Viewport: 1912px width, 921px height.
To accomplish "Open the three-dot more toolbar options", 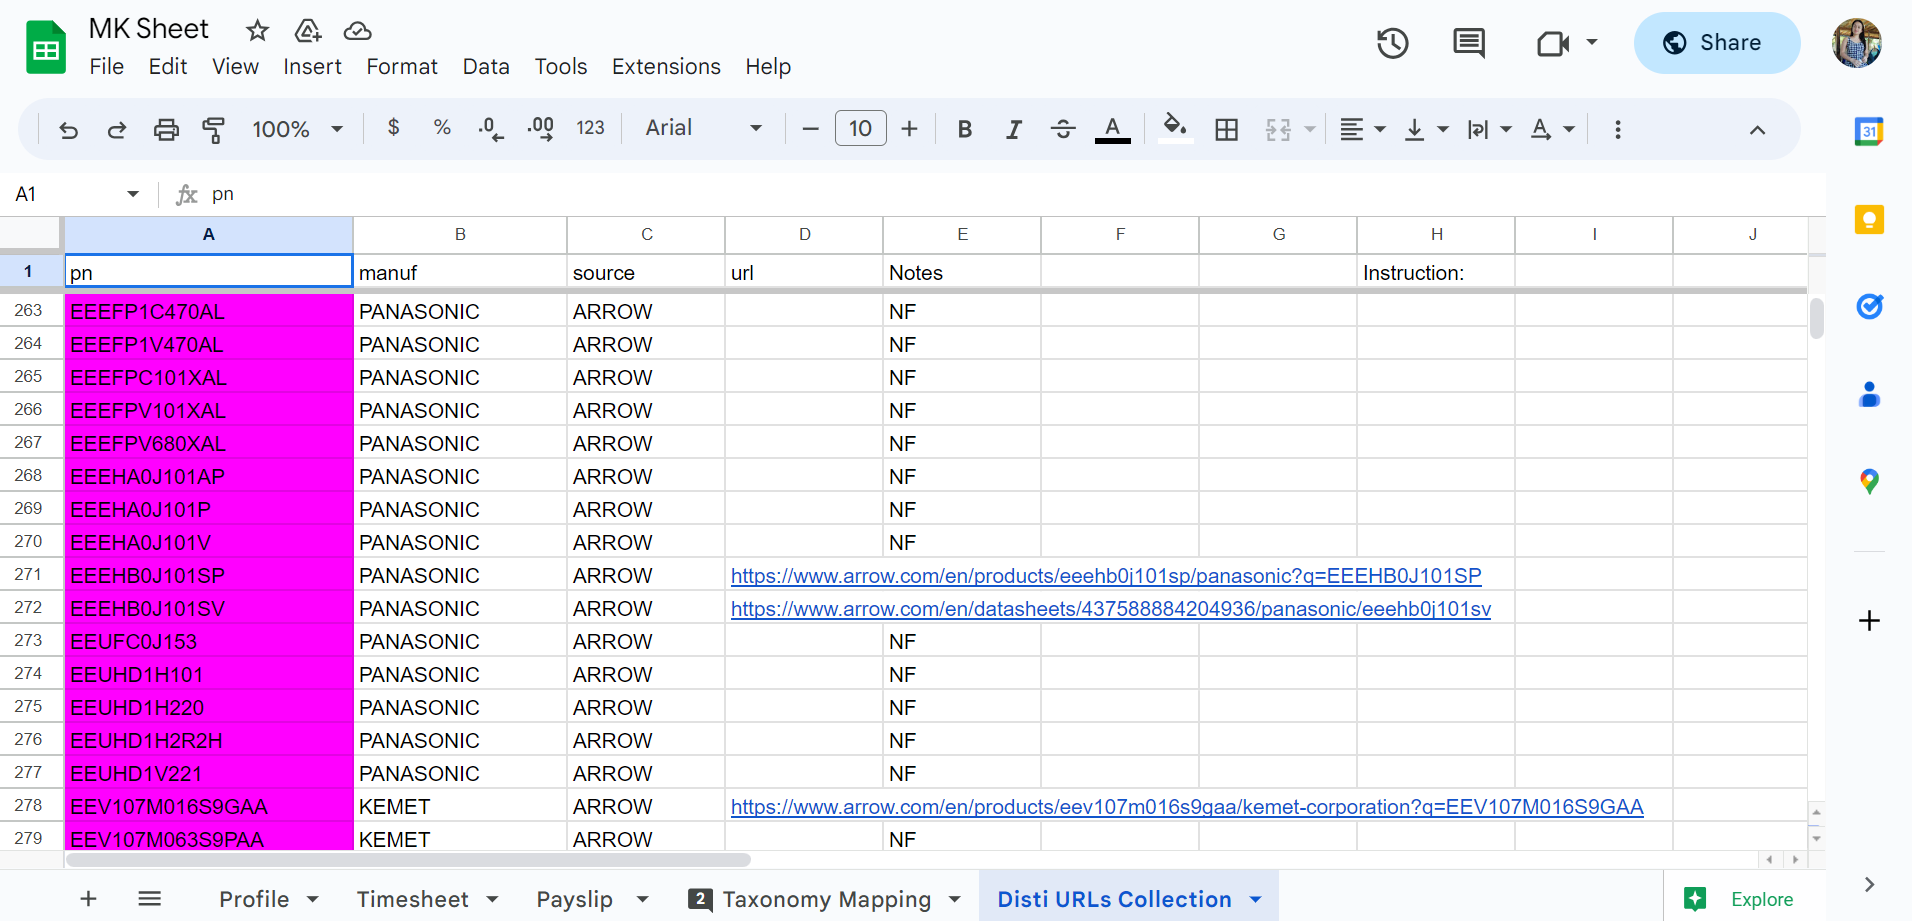I will coord(1618,129).
